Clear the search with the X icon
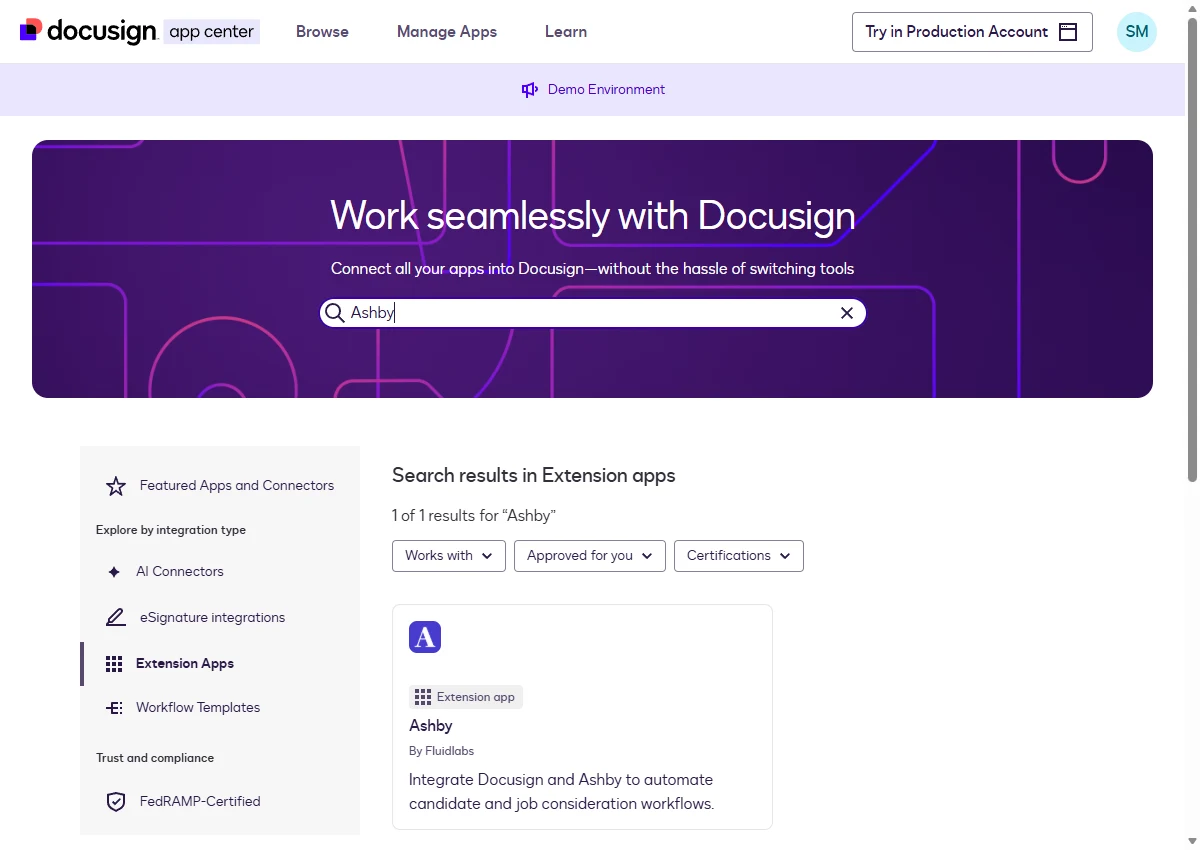 (847, 313)
